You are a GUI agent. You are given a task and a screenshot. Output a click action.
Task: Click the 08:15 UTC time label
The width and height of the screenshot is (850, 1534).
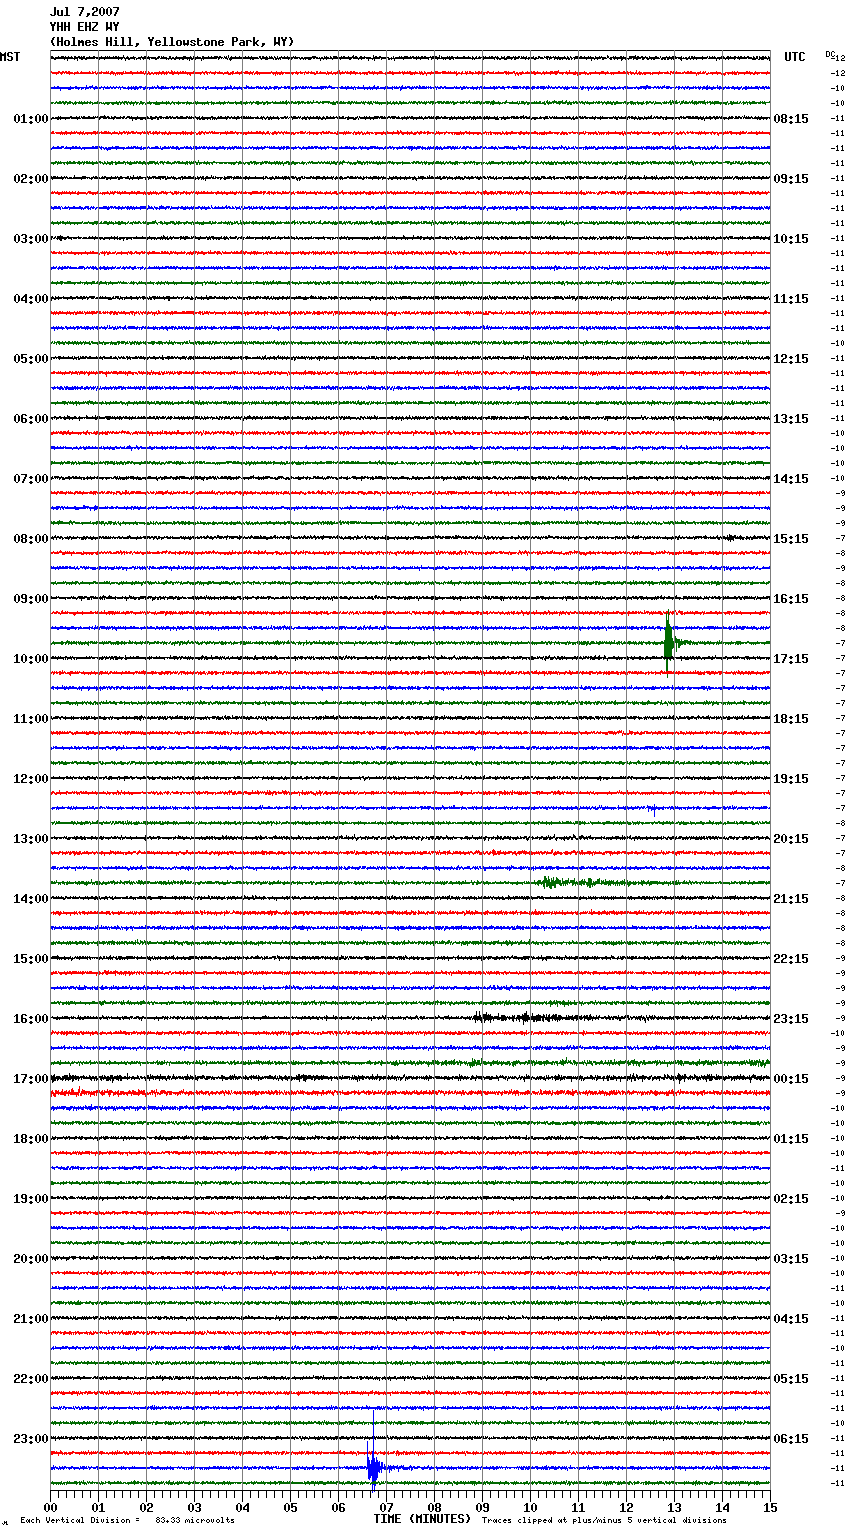tap(791, 119)
